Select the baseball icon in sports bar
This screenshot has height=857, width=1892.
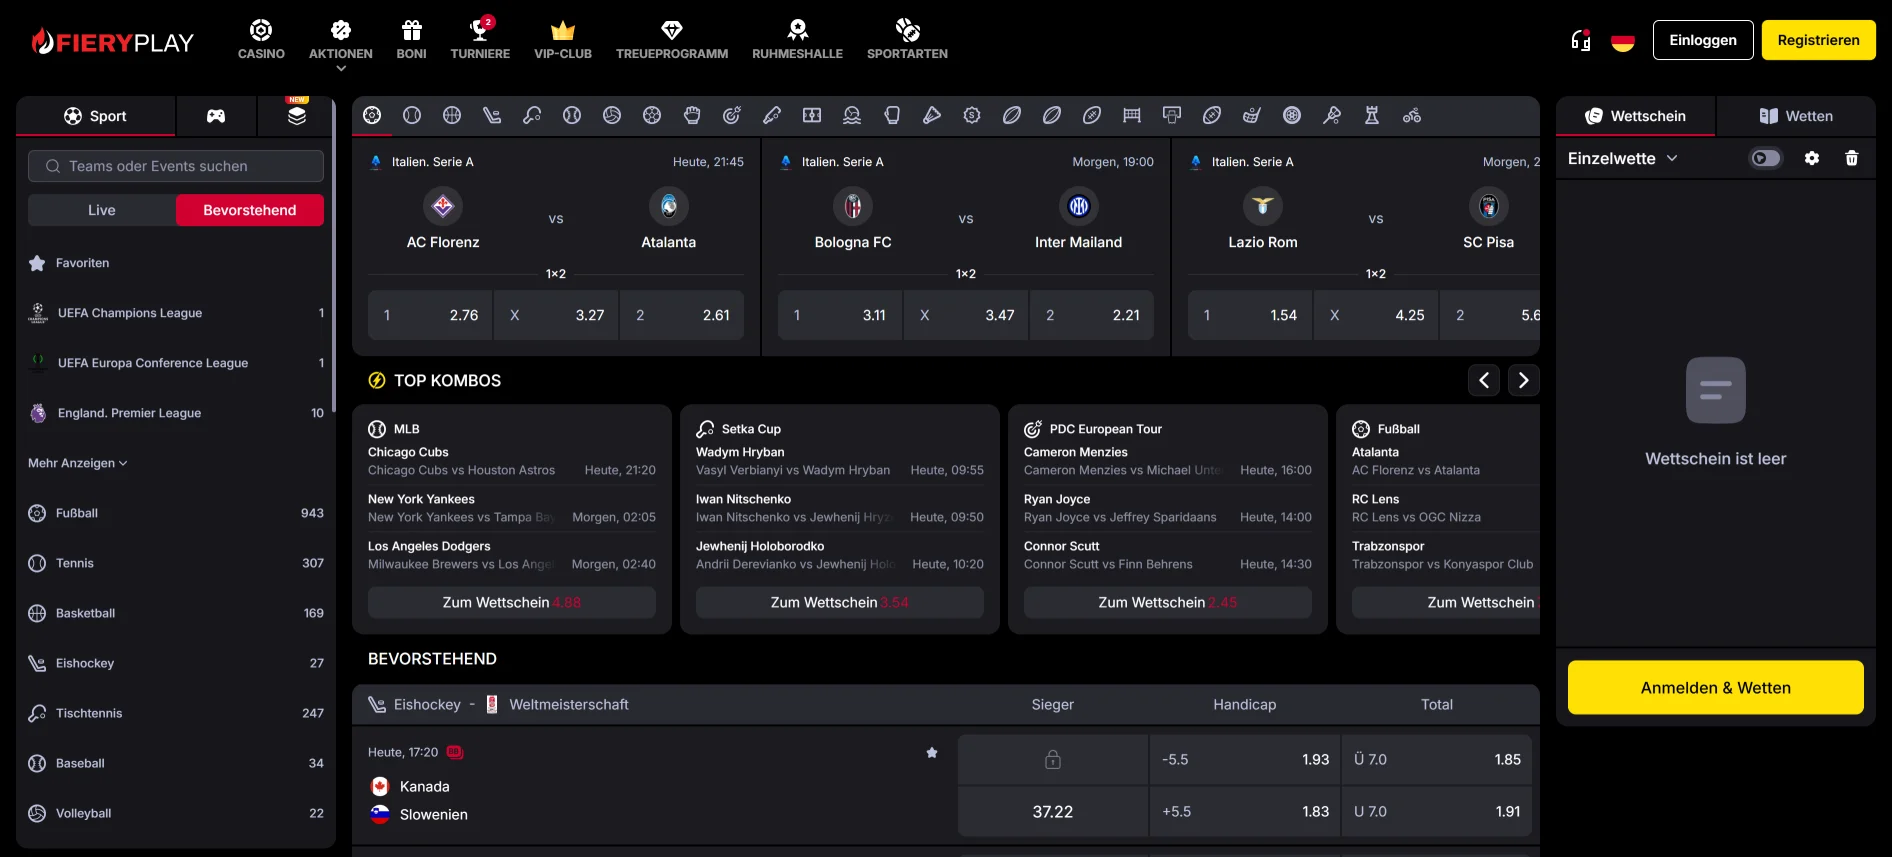(572, 115)
